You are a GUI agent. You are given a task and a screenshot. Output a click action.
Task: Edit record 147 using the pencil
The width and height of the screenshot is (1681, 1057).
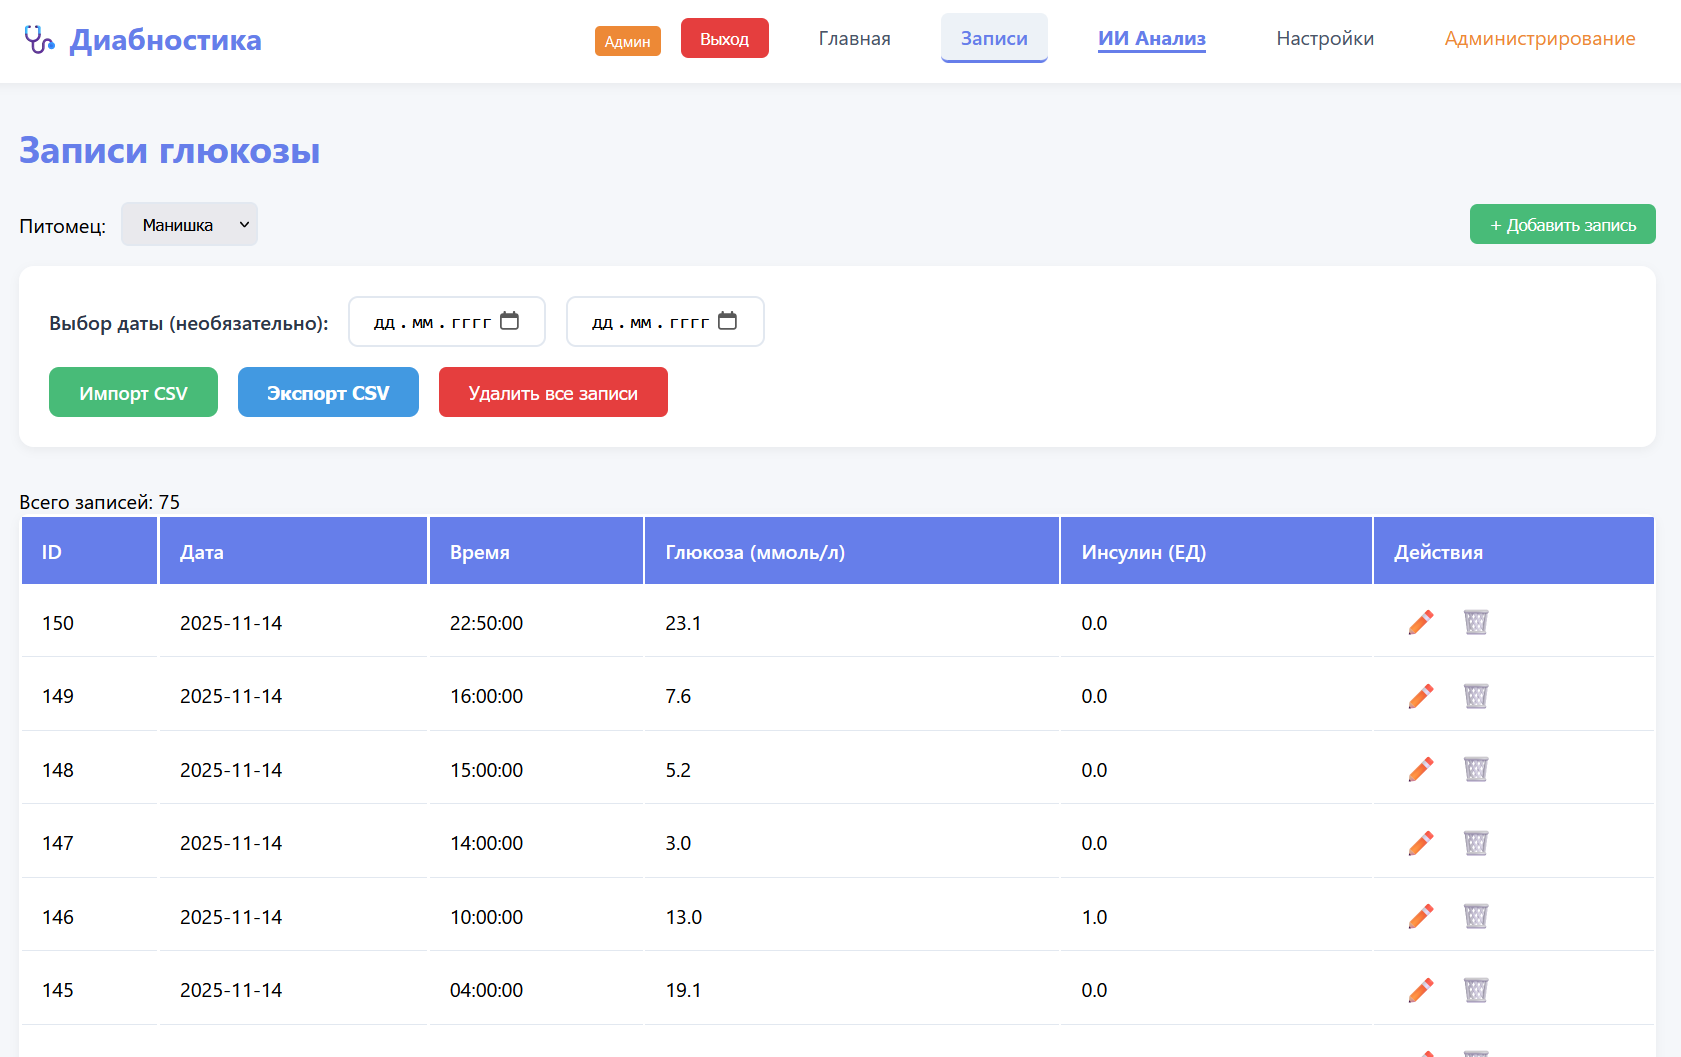1420,843
